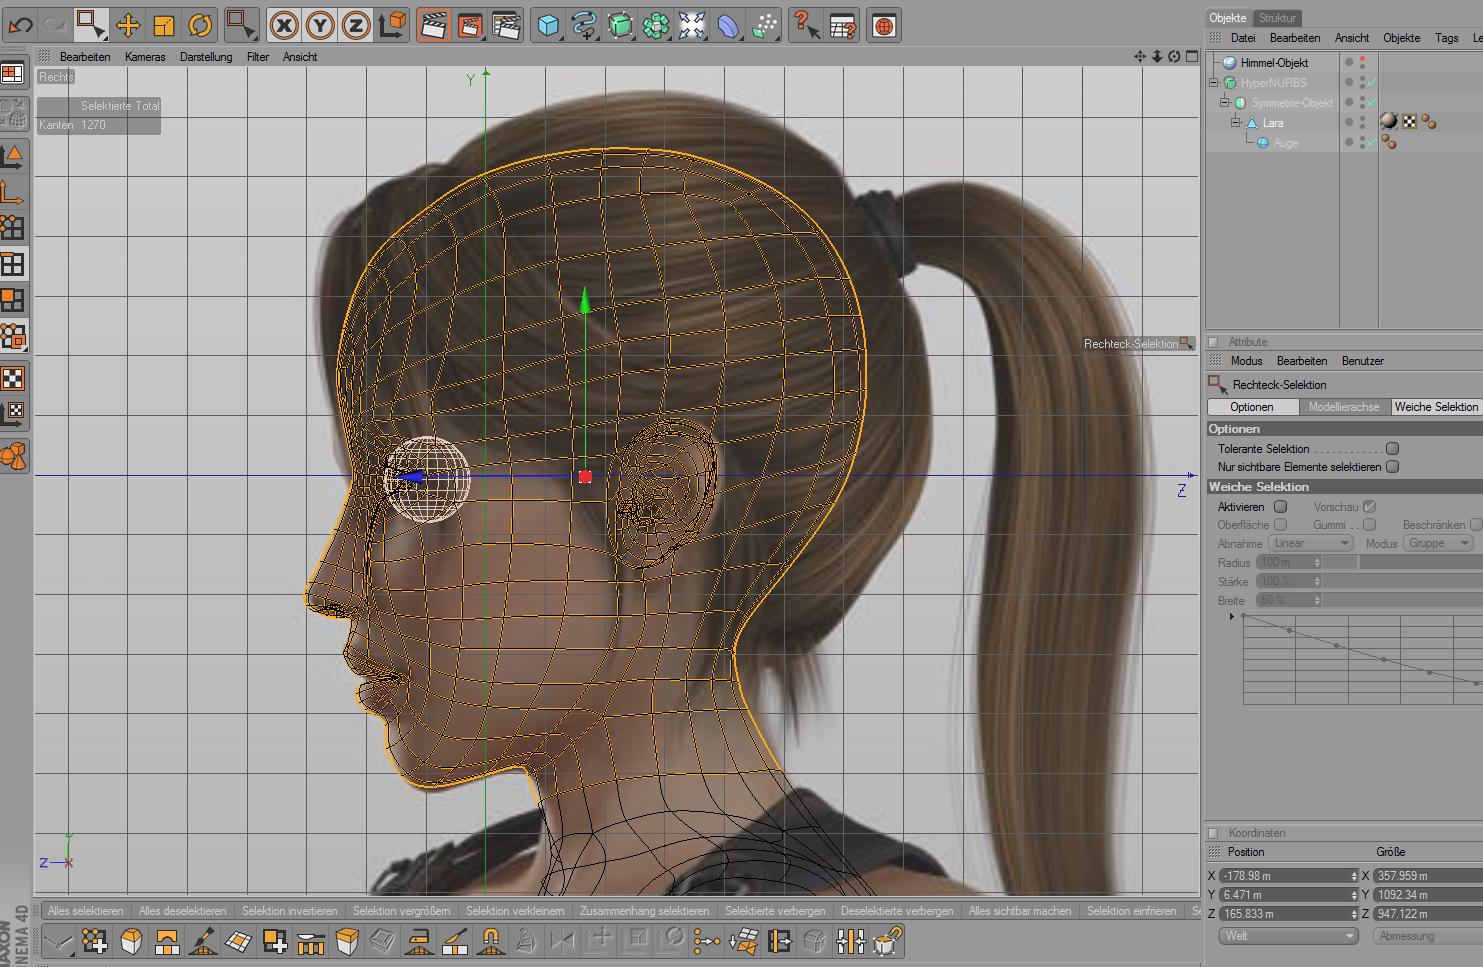Open the HyperNURBS generator icon
The width and height of the screenshot is (1483, 967).
click(620, 25)
